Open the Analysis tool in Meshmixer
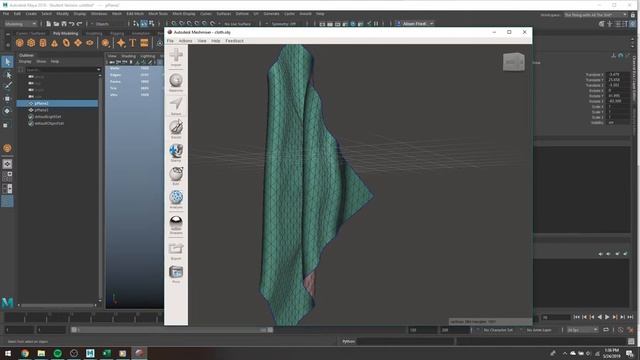Viewport: 640px width, 360px height. click(x=176, y=199)
